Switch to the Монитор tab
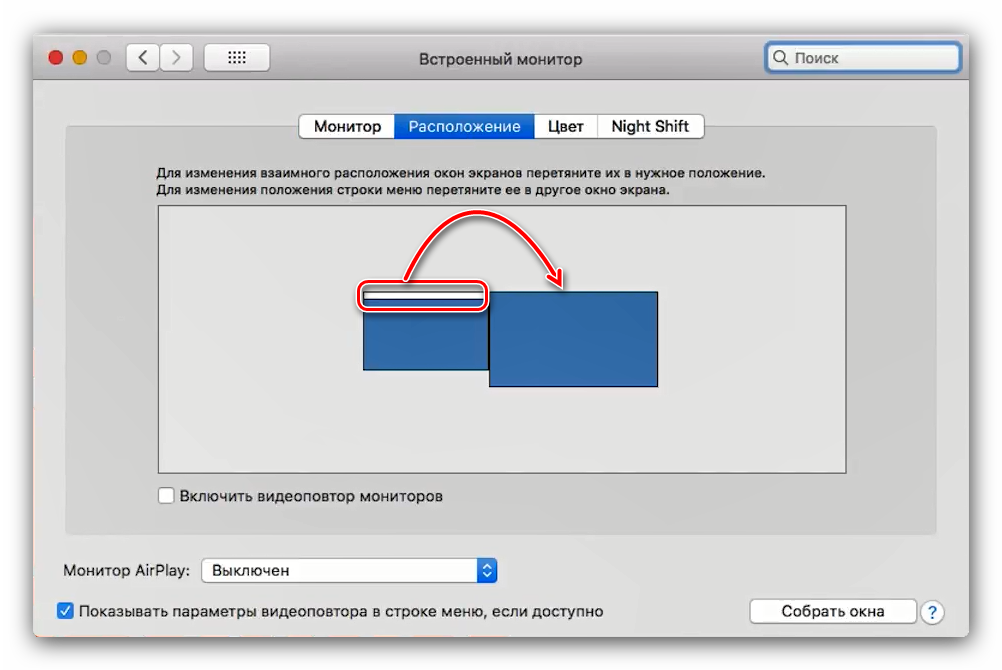The image size is (1002, 670). tap(347, 127)
